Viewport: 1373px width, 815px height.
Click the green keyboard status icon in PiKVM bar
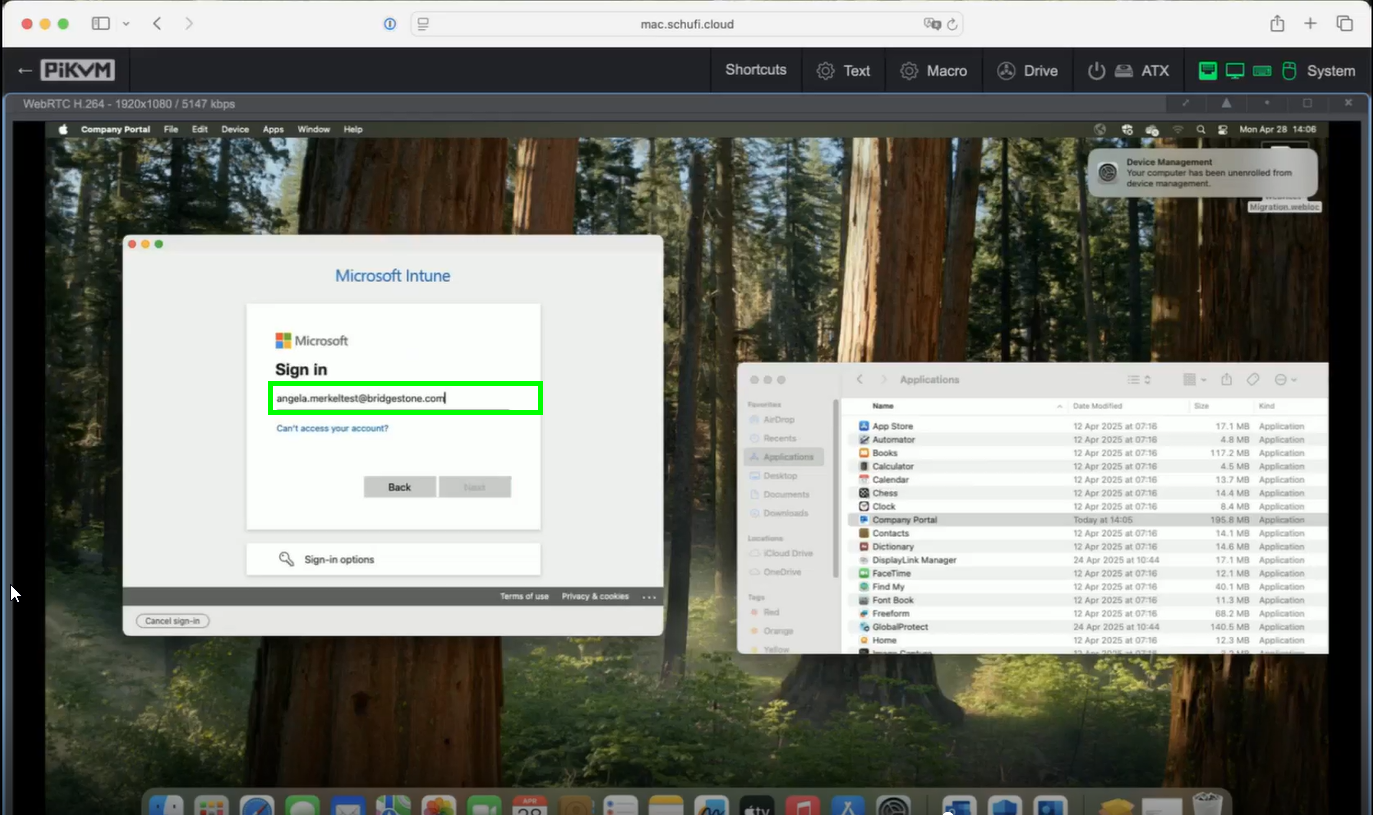(1262, 71)
